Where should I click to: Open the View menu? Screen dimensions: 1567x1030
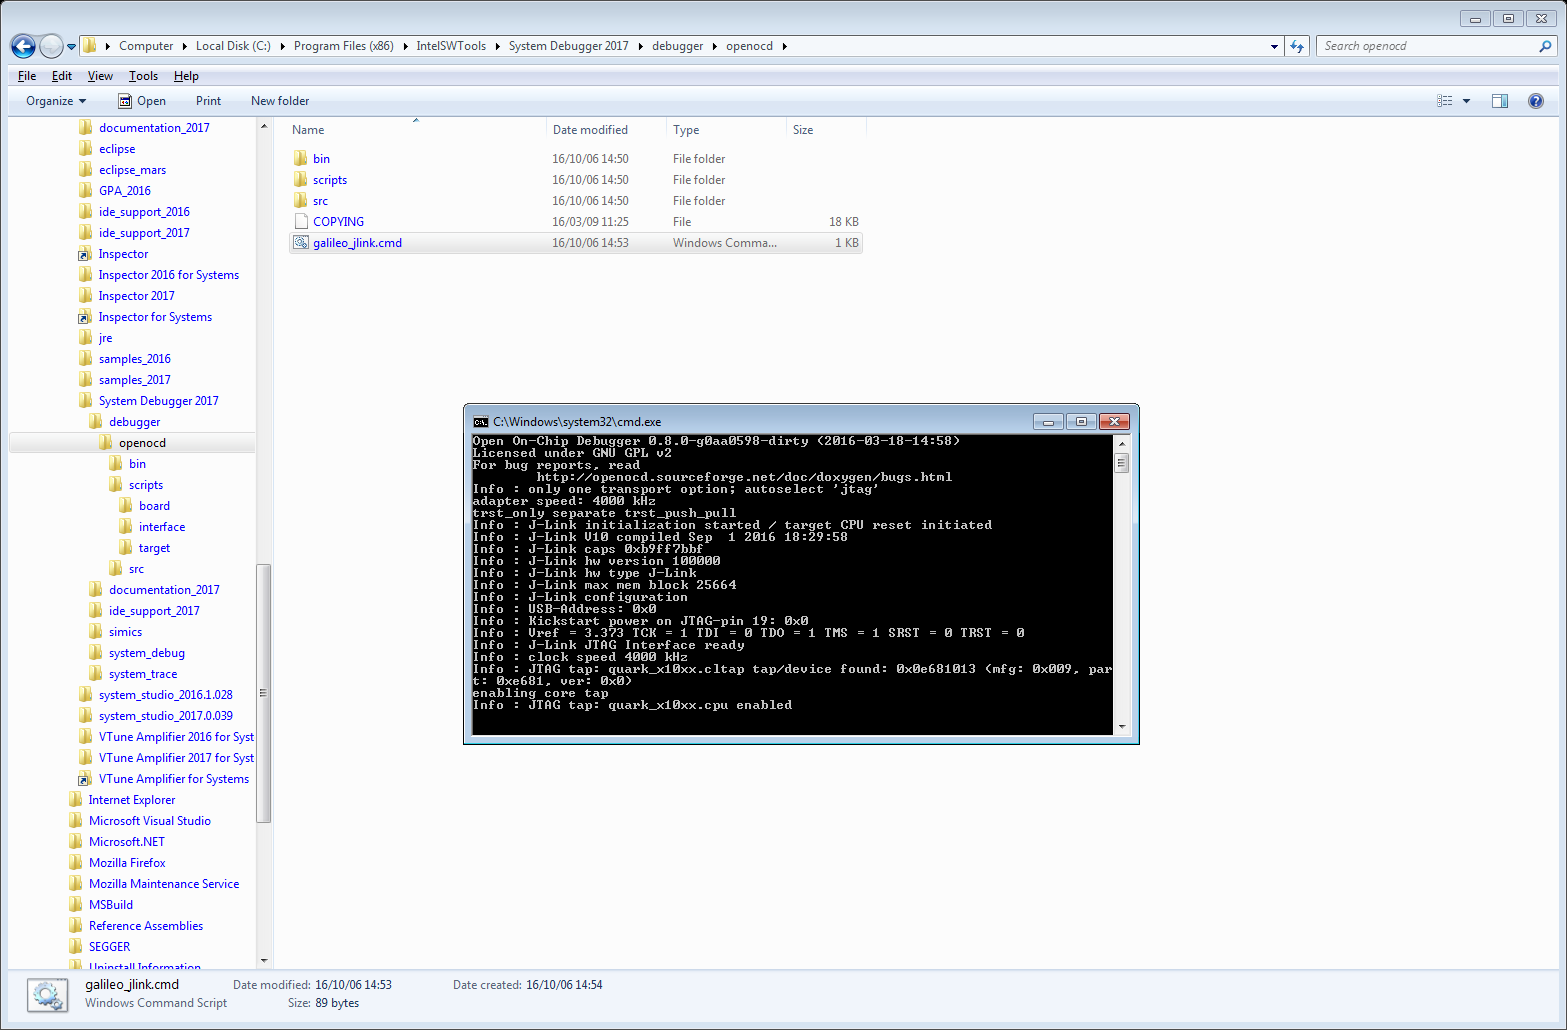point(100,76)
